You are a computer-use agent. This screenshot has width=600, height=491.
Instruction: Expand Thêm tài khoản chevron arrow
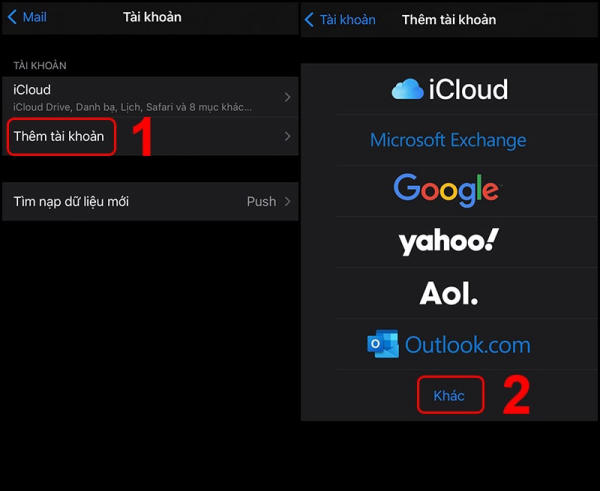[288, 136]
